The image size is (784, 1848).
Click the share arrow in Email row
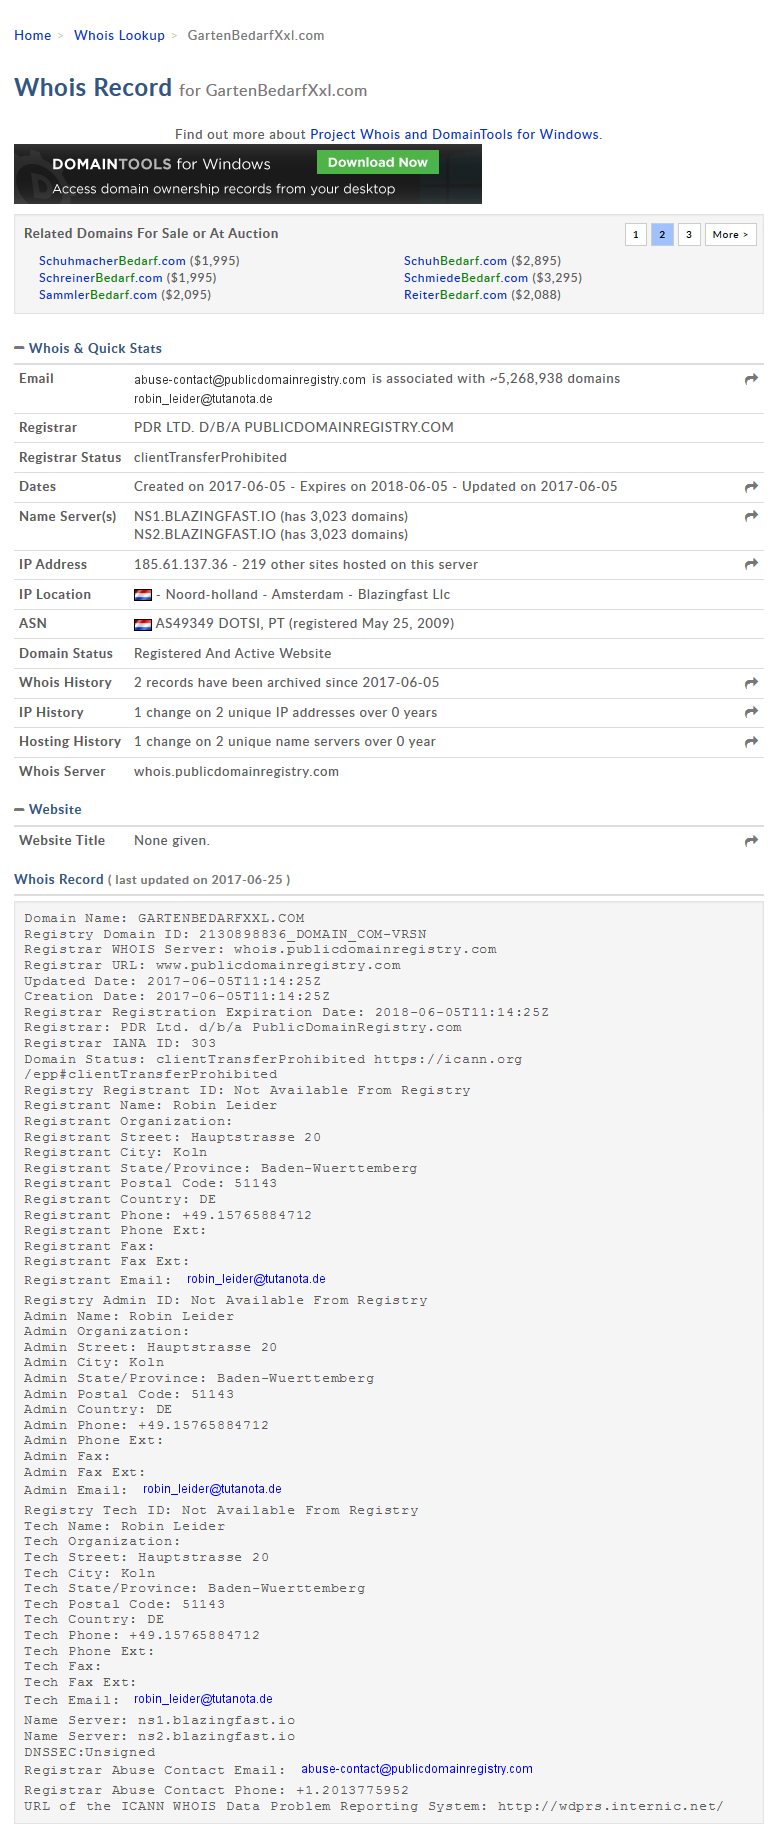coord(751,379)
